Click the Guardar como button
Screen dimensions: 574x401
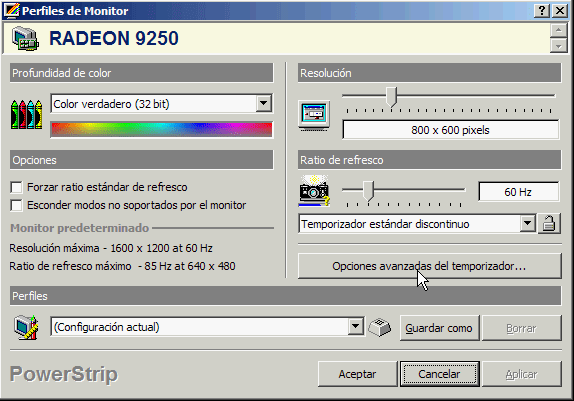coord(439,328)
